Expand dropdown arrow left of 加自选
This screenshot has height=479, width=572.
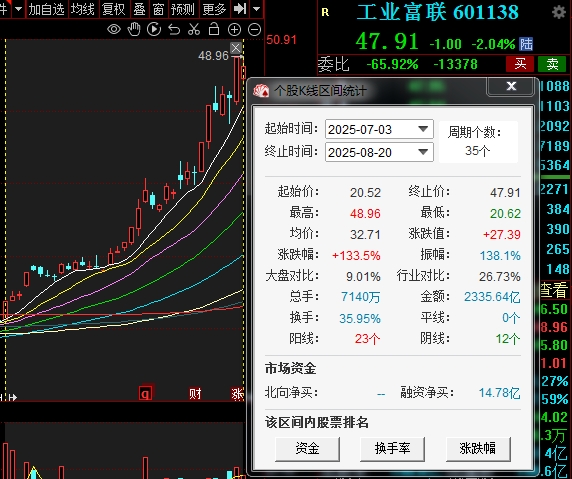18,9
